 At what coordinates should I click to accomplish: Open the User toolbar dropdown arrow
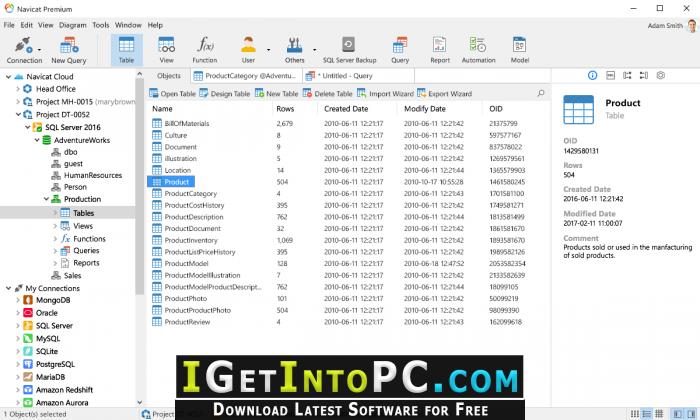[x=269, y=46]
